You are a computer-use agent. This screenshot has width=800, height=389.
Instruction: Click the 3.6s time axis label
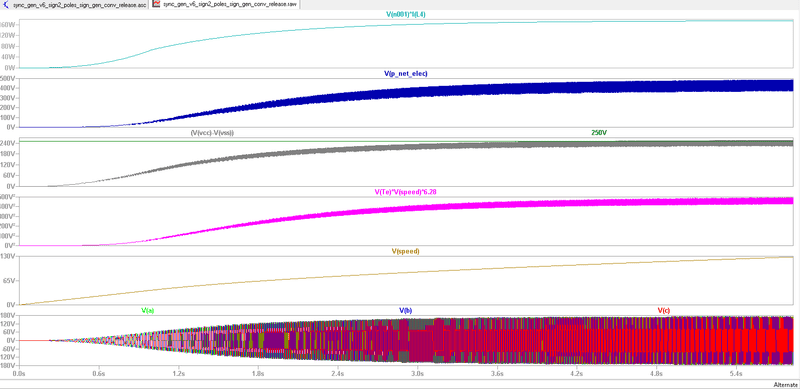click(497, 374)
